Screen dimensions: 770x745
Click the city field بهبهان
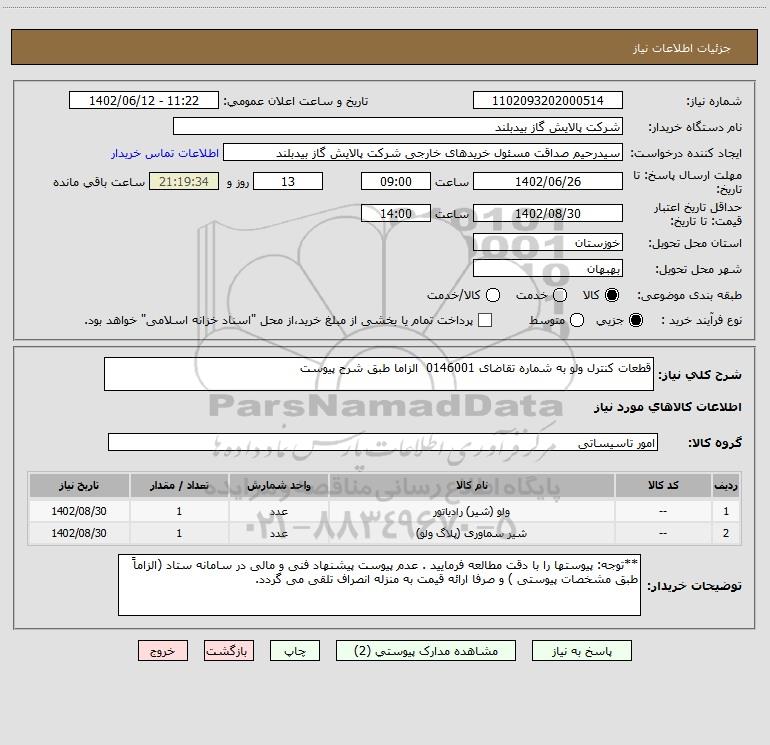point(548,268)
